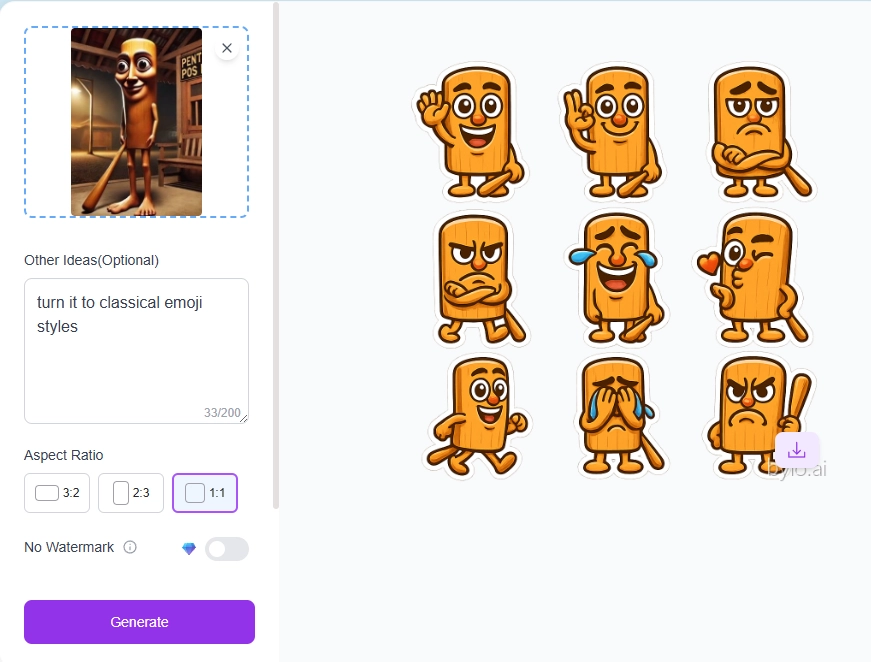Remove the uploaded reference image
The image size is (871, 662).
(x=227, y=47)
